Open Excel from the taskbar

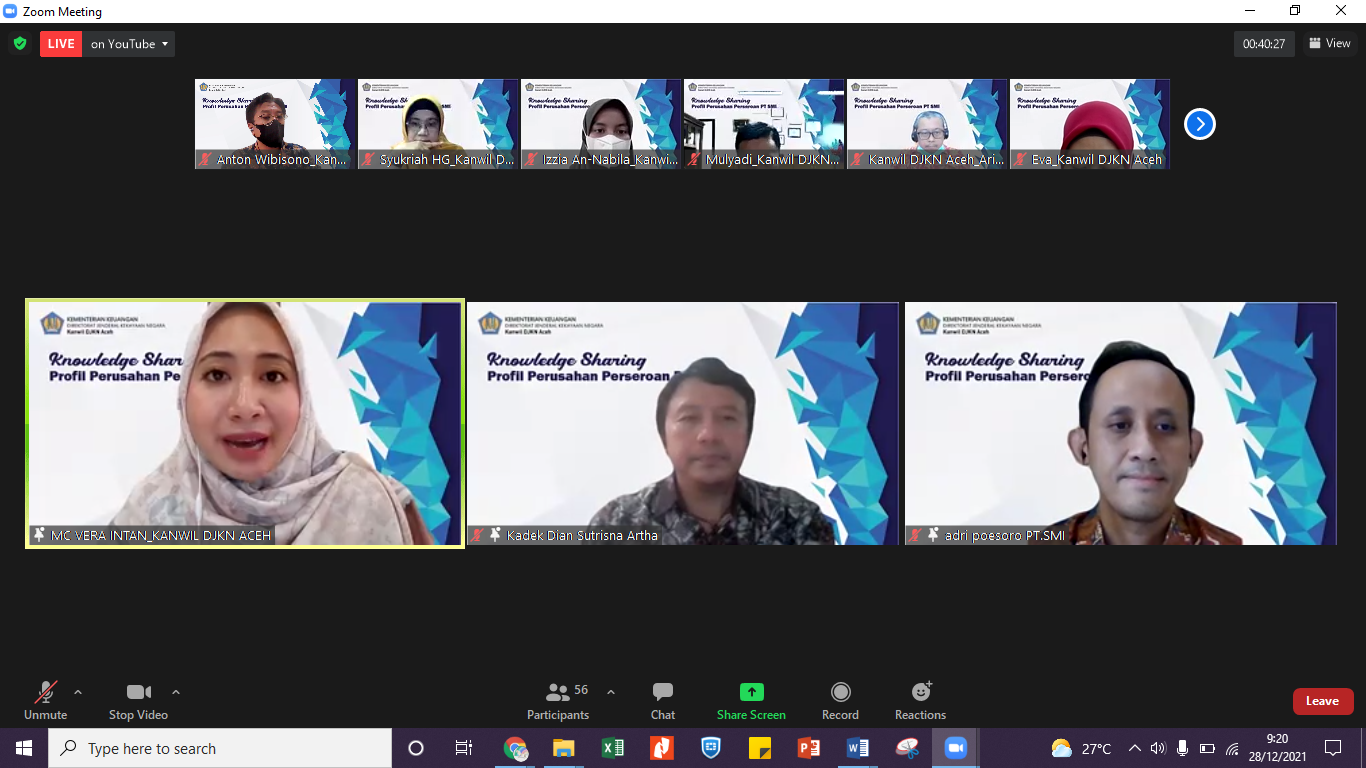pyautogui.click(x=613, y=748)
